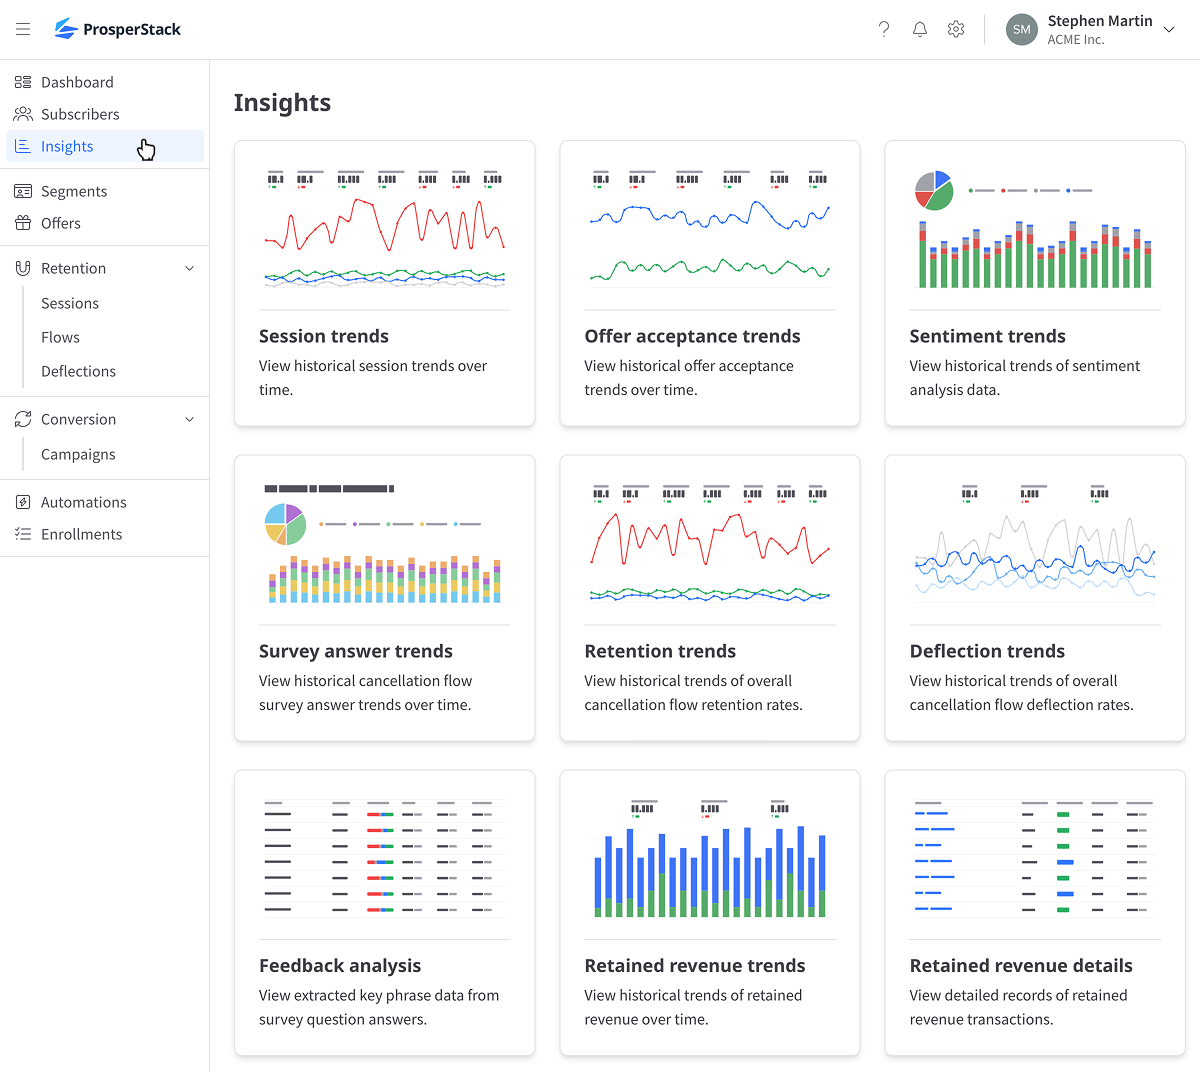Open the Feedback analysis insight

384,912
